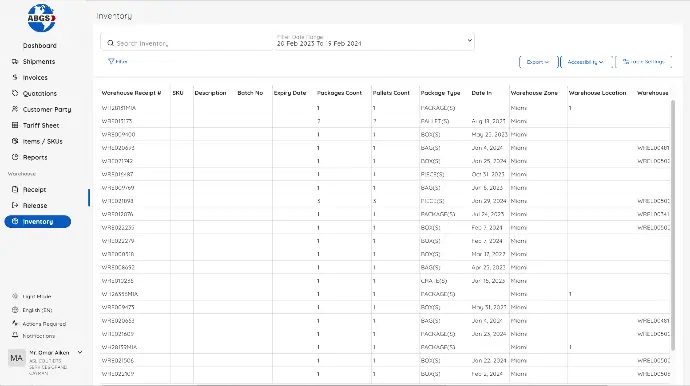Open the Notifications bell icon
690x386 pixels.
[15, 336]
